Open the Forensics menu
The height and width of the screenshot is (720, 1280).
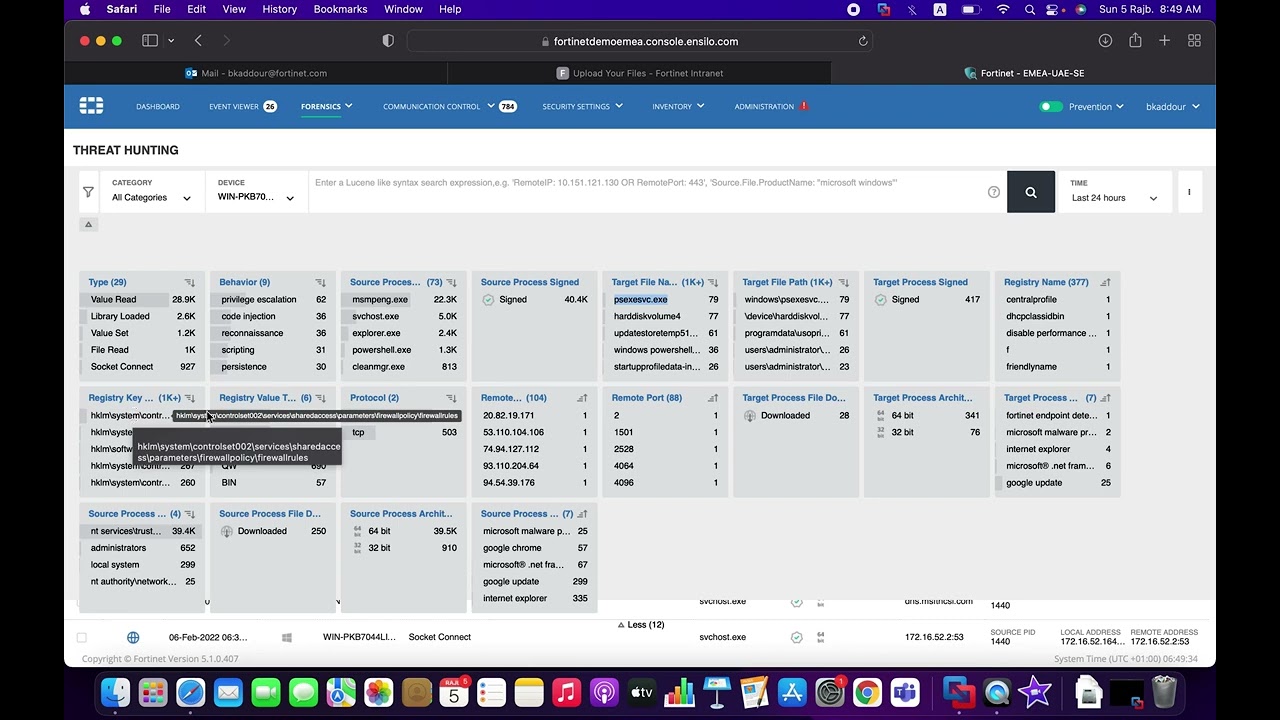(x=326, y=106)
